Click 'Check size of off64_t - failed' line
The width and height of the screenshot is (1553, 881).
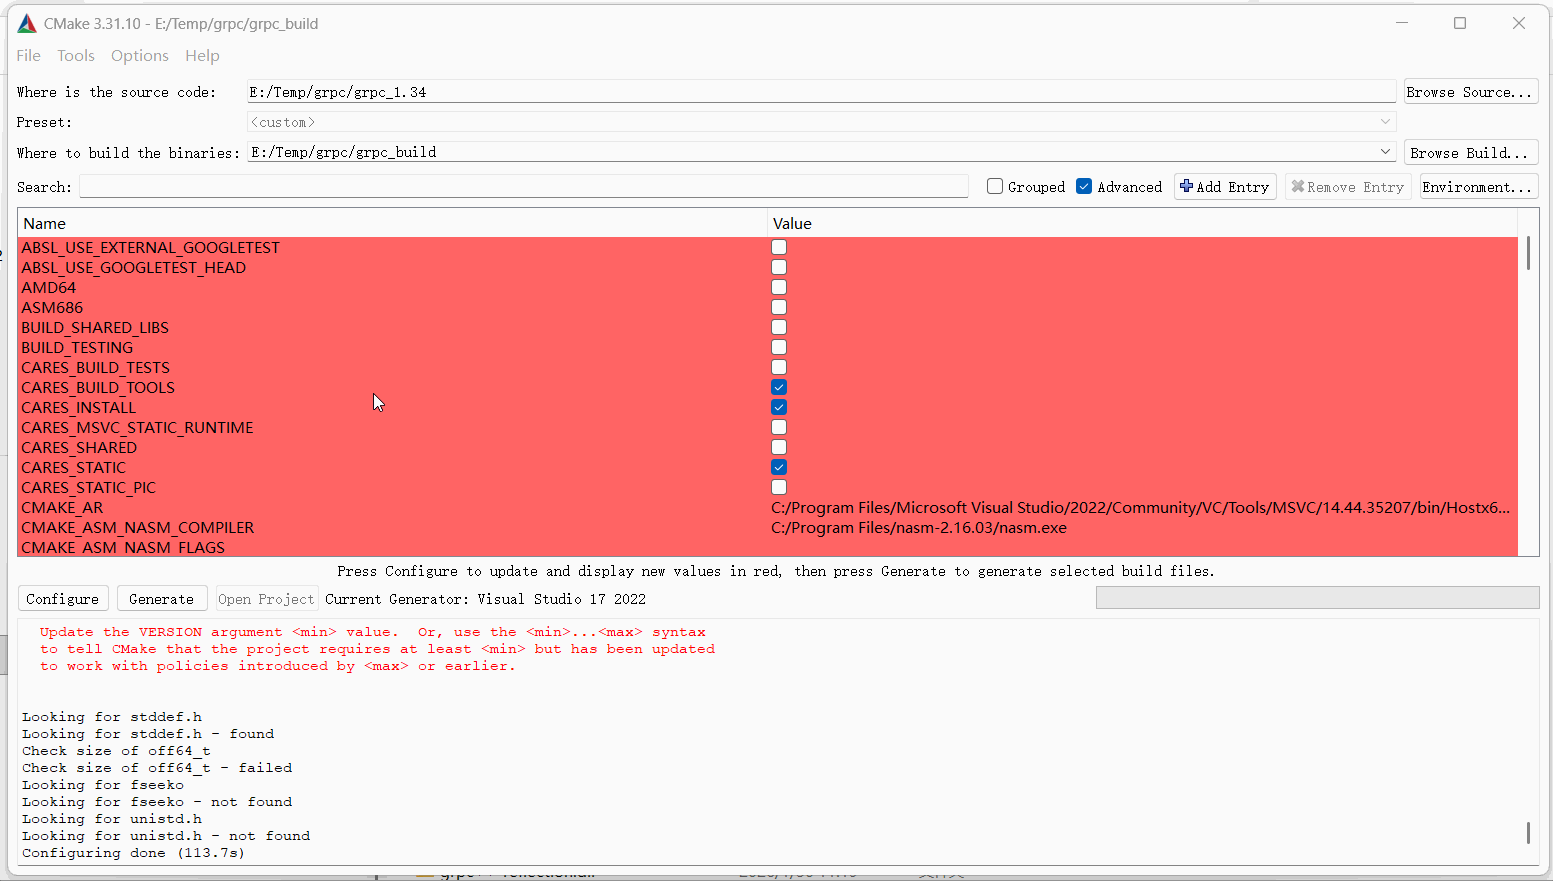pos(157,768)
